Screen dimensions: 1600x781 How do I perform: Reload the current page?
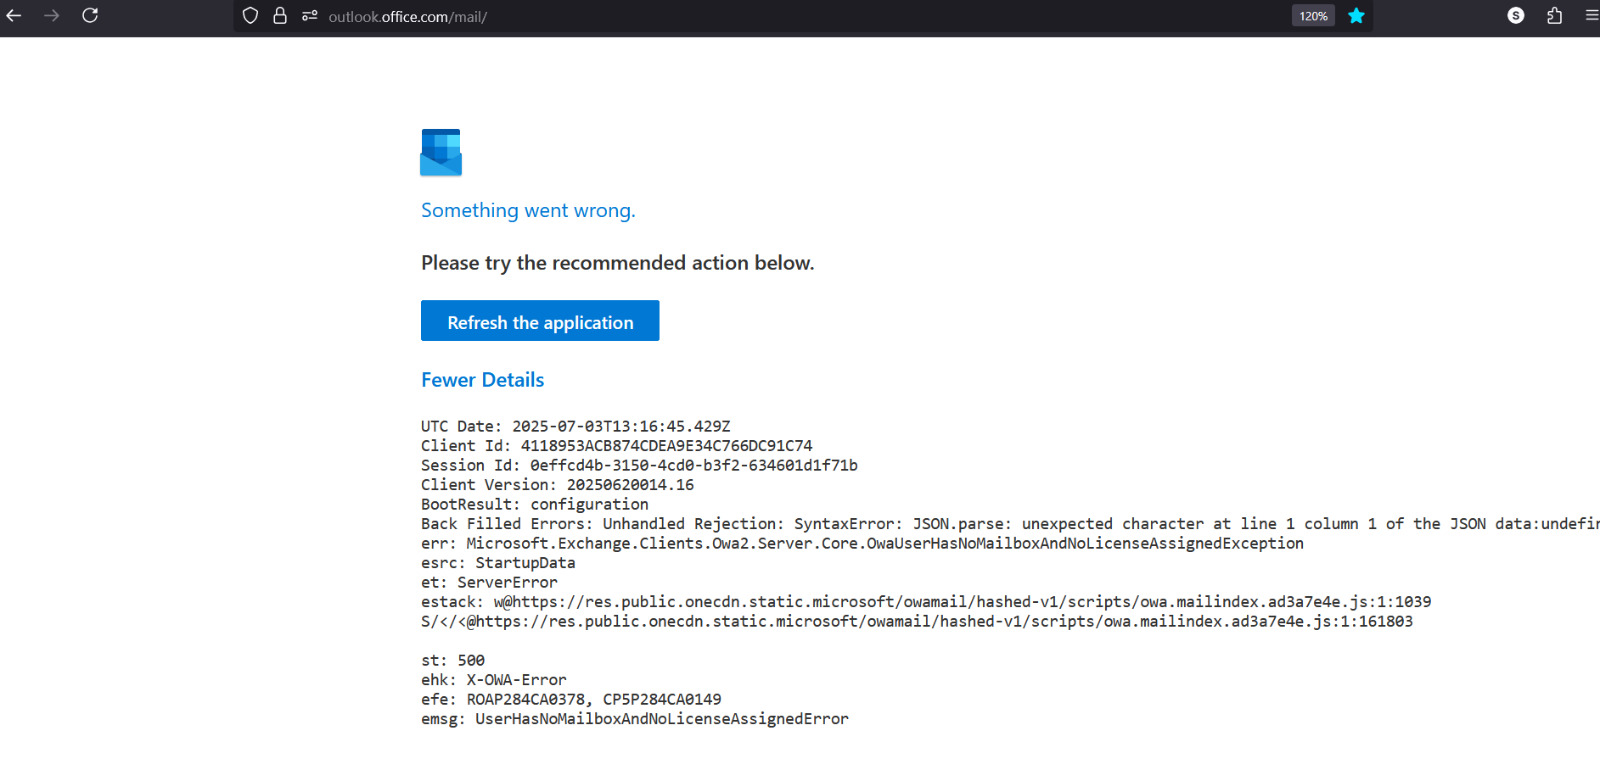click(x=90, y=16)
